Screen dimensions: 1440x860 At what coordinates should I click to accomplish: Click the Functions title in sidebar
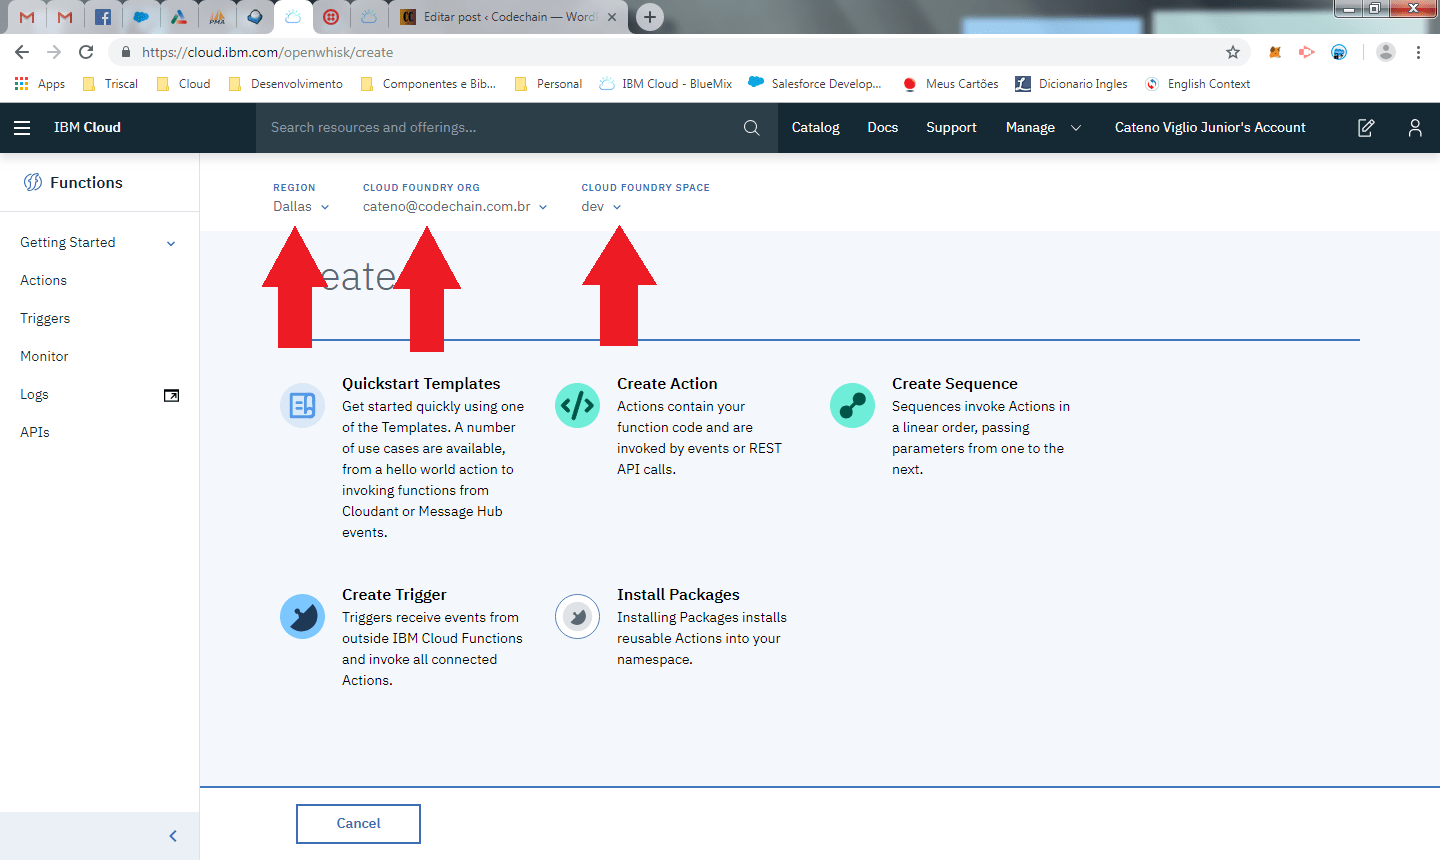point(86,183)
